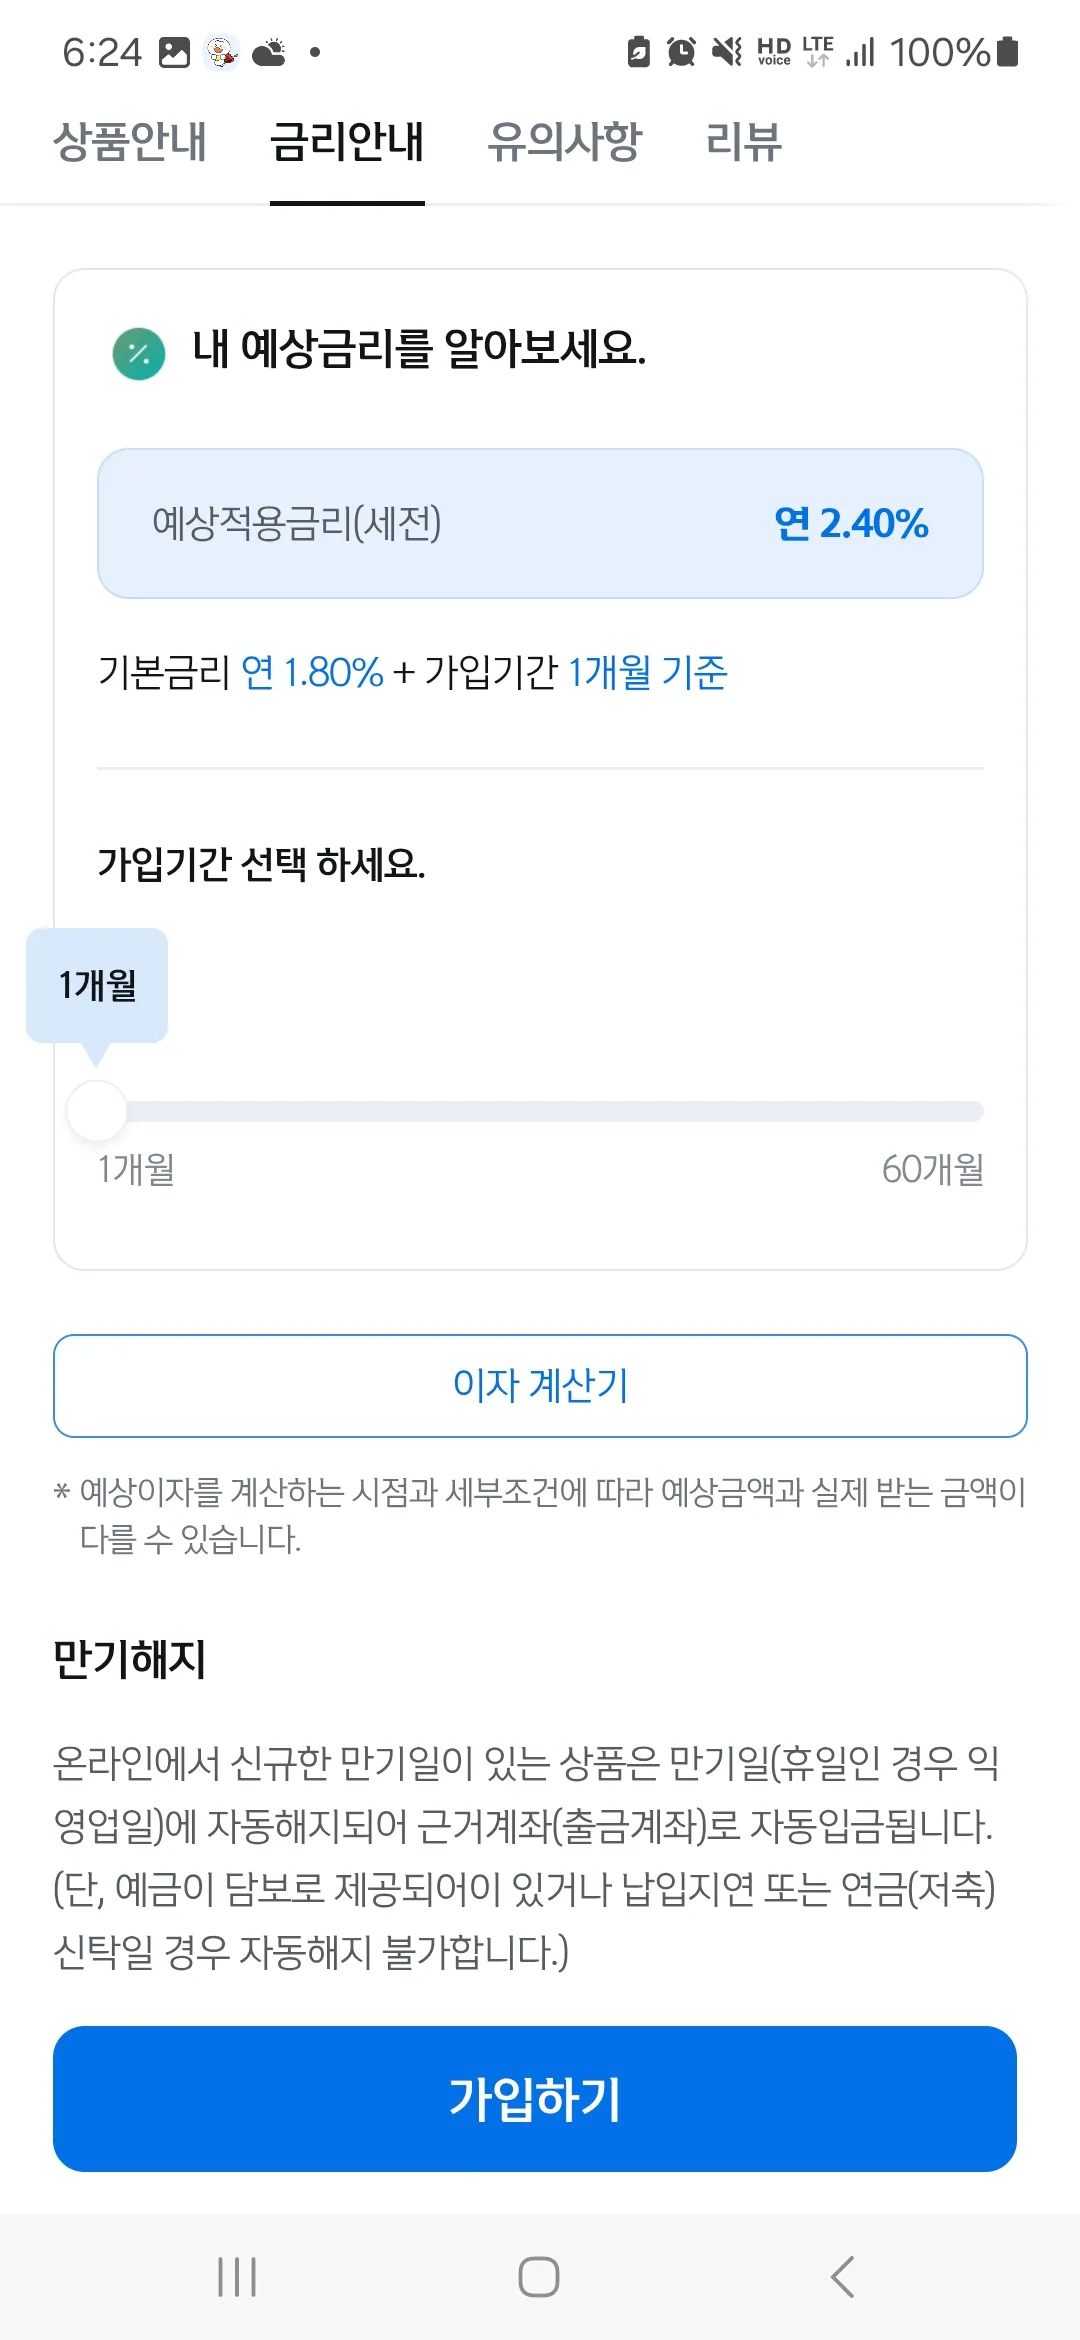Click the subscription period slider handle
This screenshot has height=2340, width=1080.
click(95, 1109)
